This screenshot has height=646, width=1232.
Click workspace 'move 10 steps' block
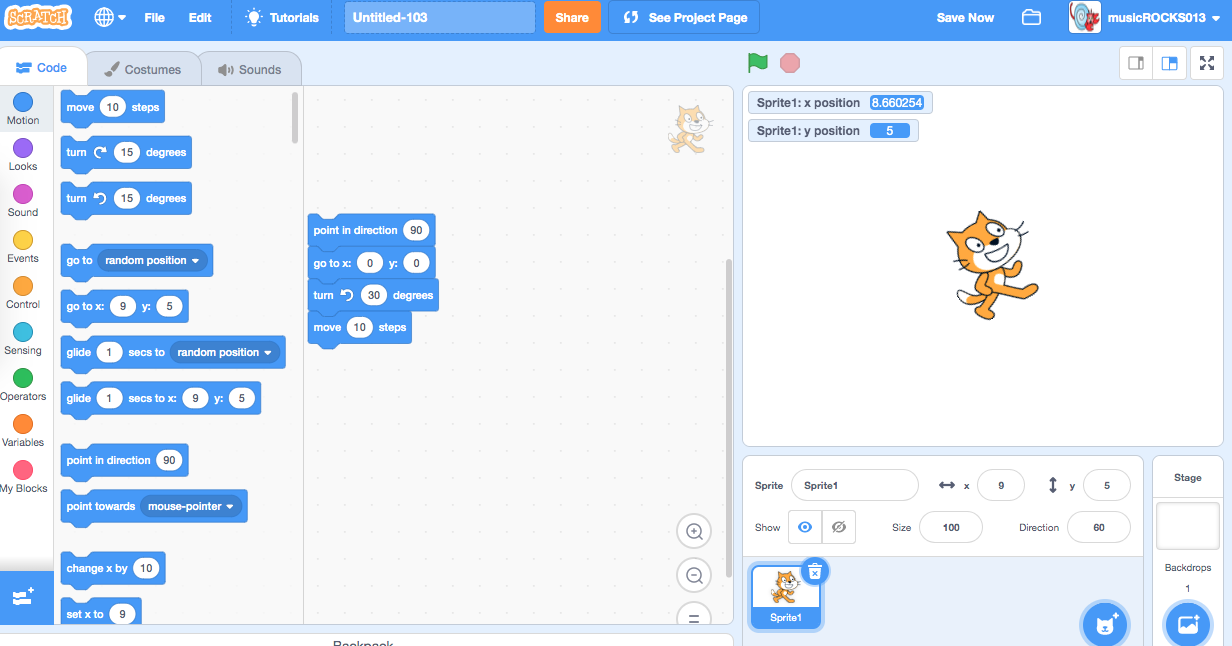click(x=360, y=327)
